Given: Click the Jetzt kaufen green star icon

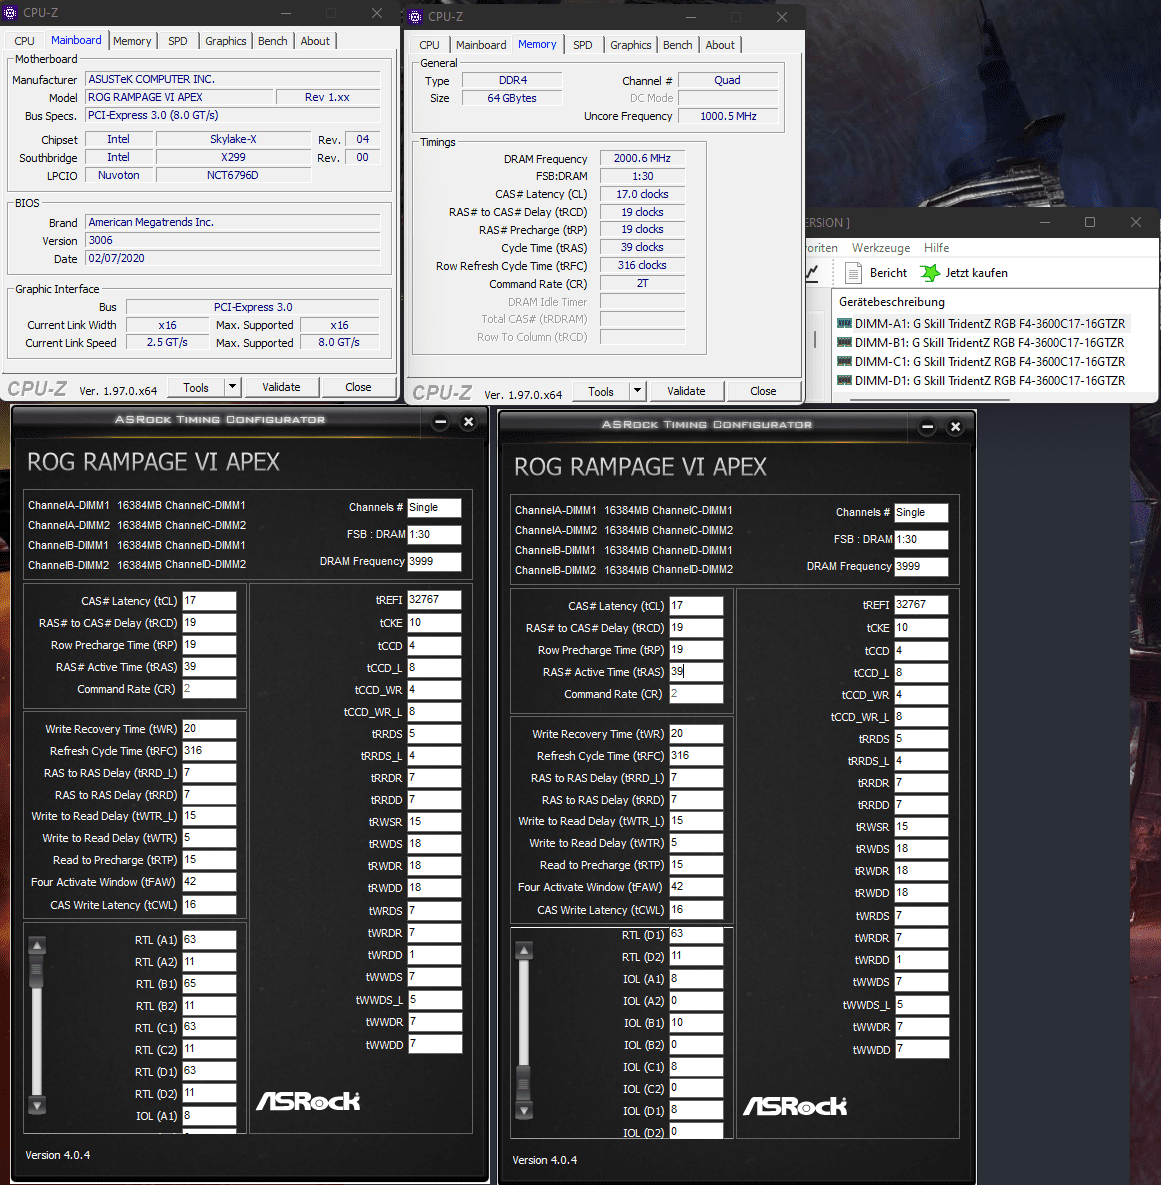Looking at the screenshot, I should [x=930, y=273].
